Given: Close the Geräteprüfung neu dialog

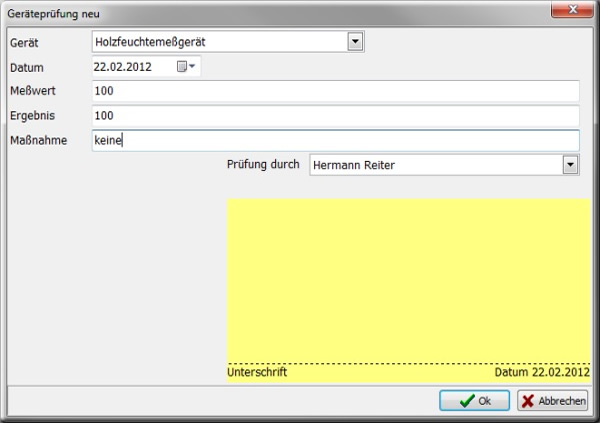Looking at the screenshot, I should [572, 9].
